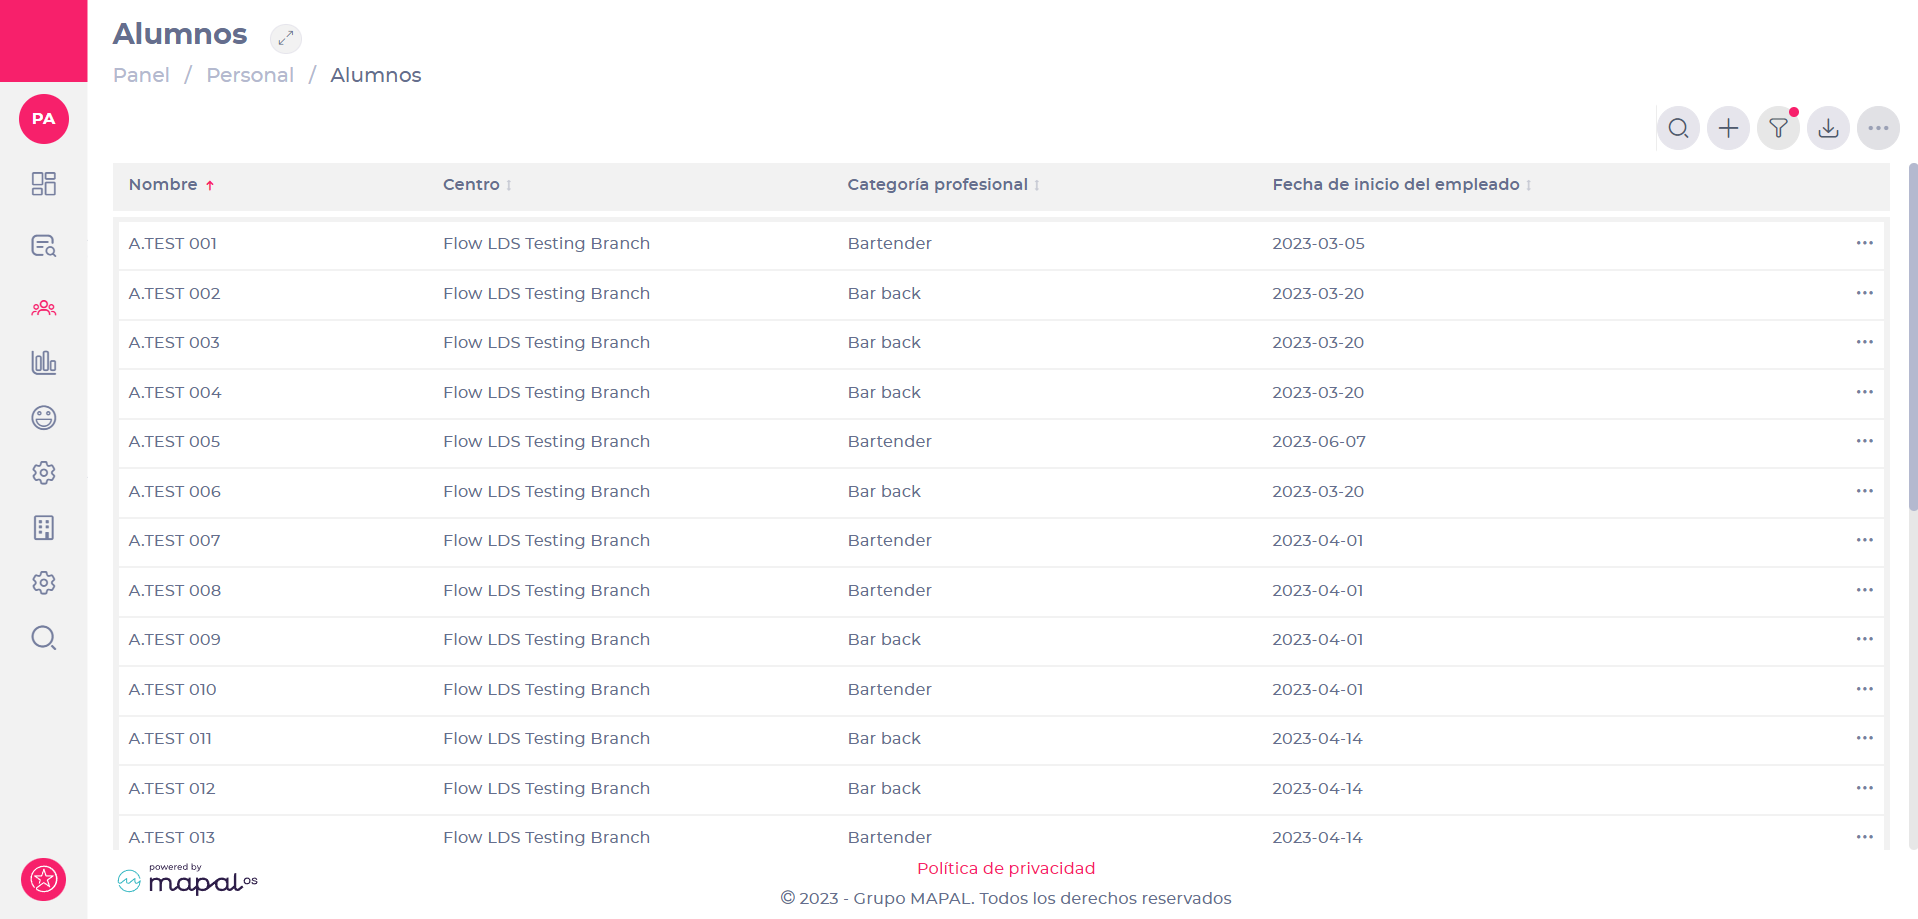
Task: Click the Alumnos page title
Action: pyautogui.click(x=180, y=34)
